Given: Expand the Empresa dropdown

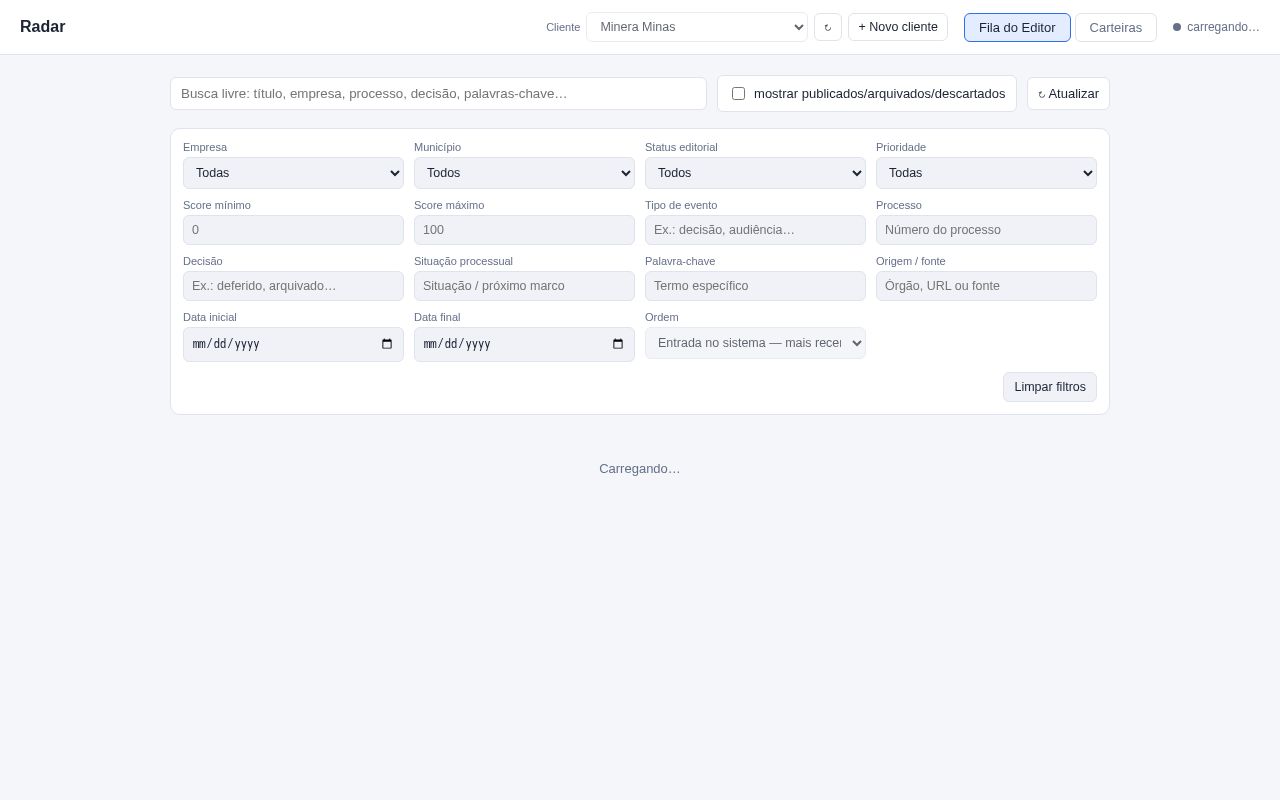Looking at the screenshot, I should (293, 173).
